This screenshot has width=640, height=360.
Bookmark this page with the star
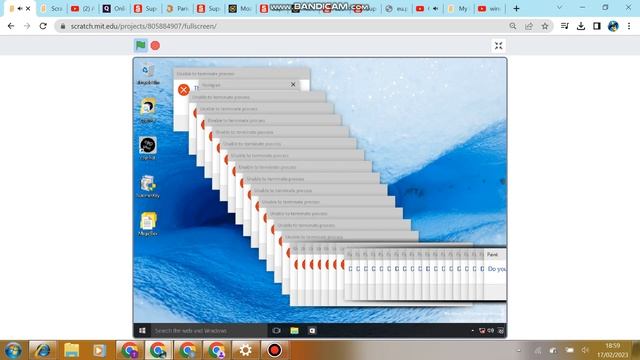[x=544, y=26]
